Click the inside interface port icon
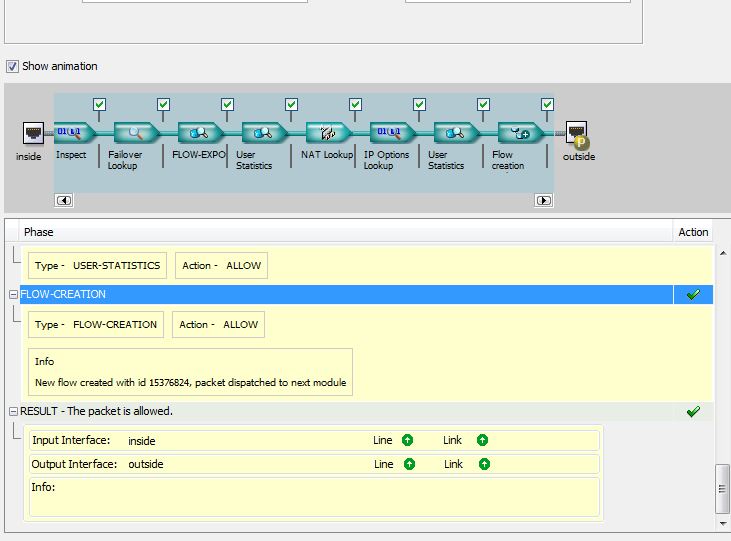This screenshot has height=541, width=731. click(x=33, y=133)
